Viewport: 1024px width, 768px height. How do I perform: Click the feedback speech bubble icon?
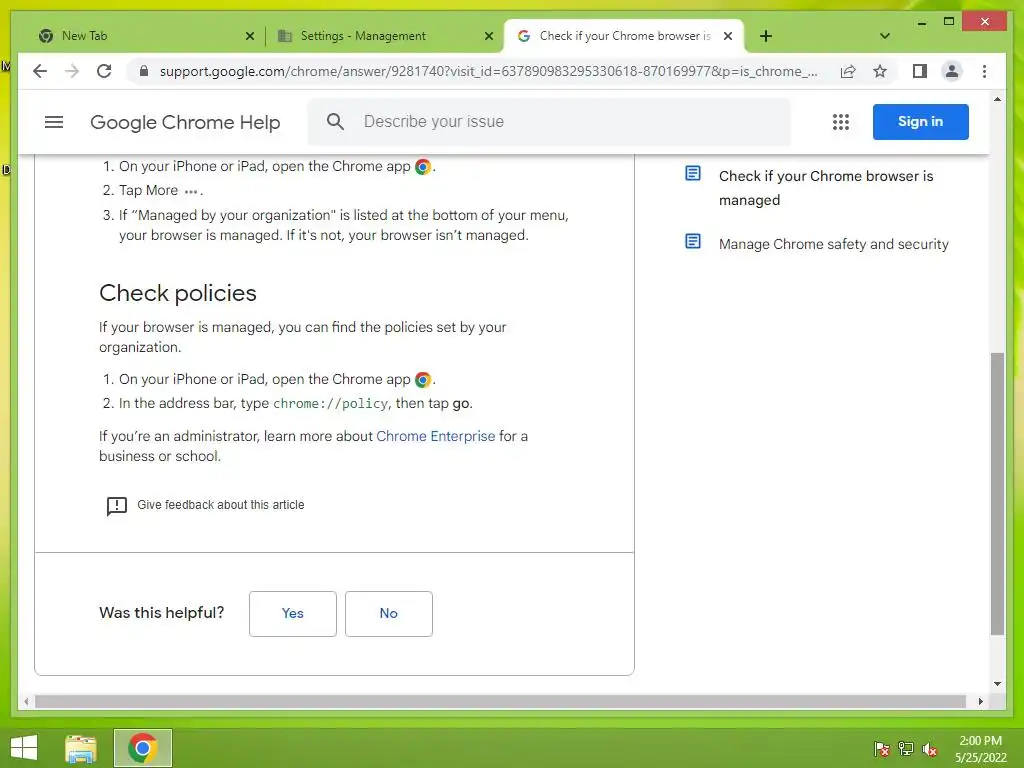[x=116, y=505]
